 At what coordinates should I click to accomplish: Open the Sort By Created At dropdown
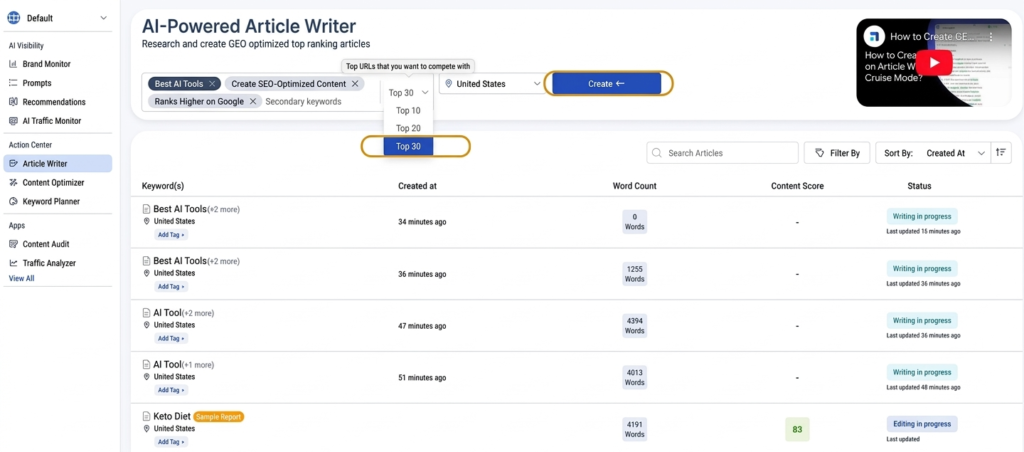click(x=933, y=153)
